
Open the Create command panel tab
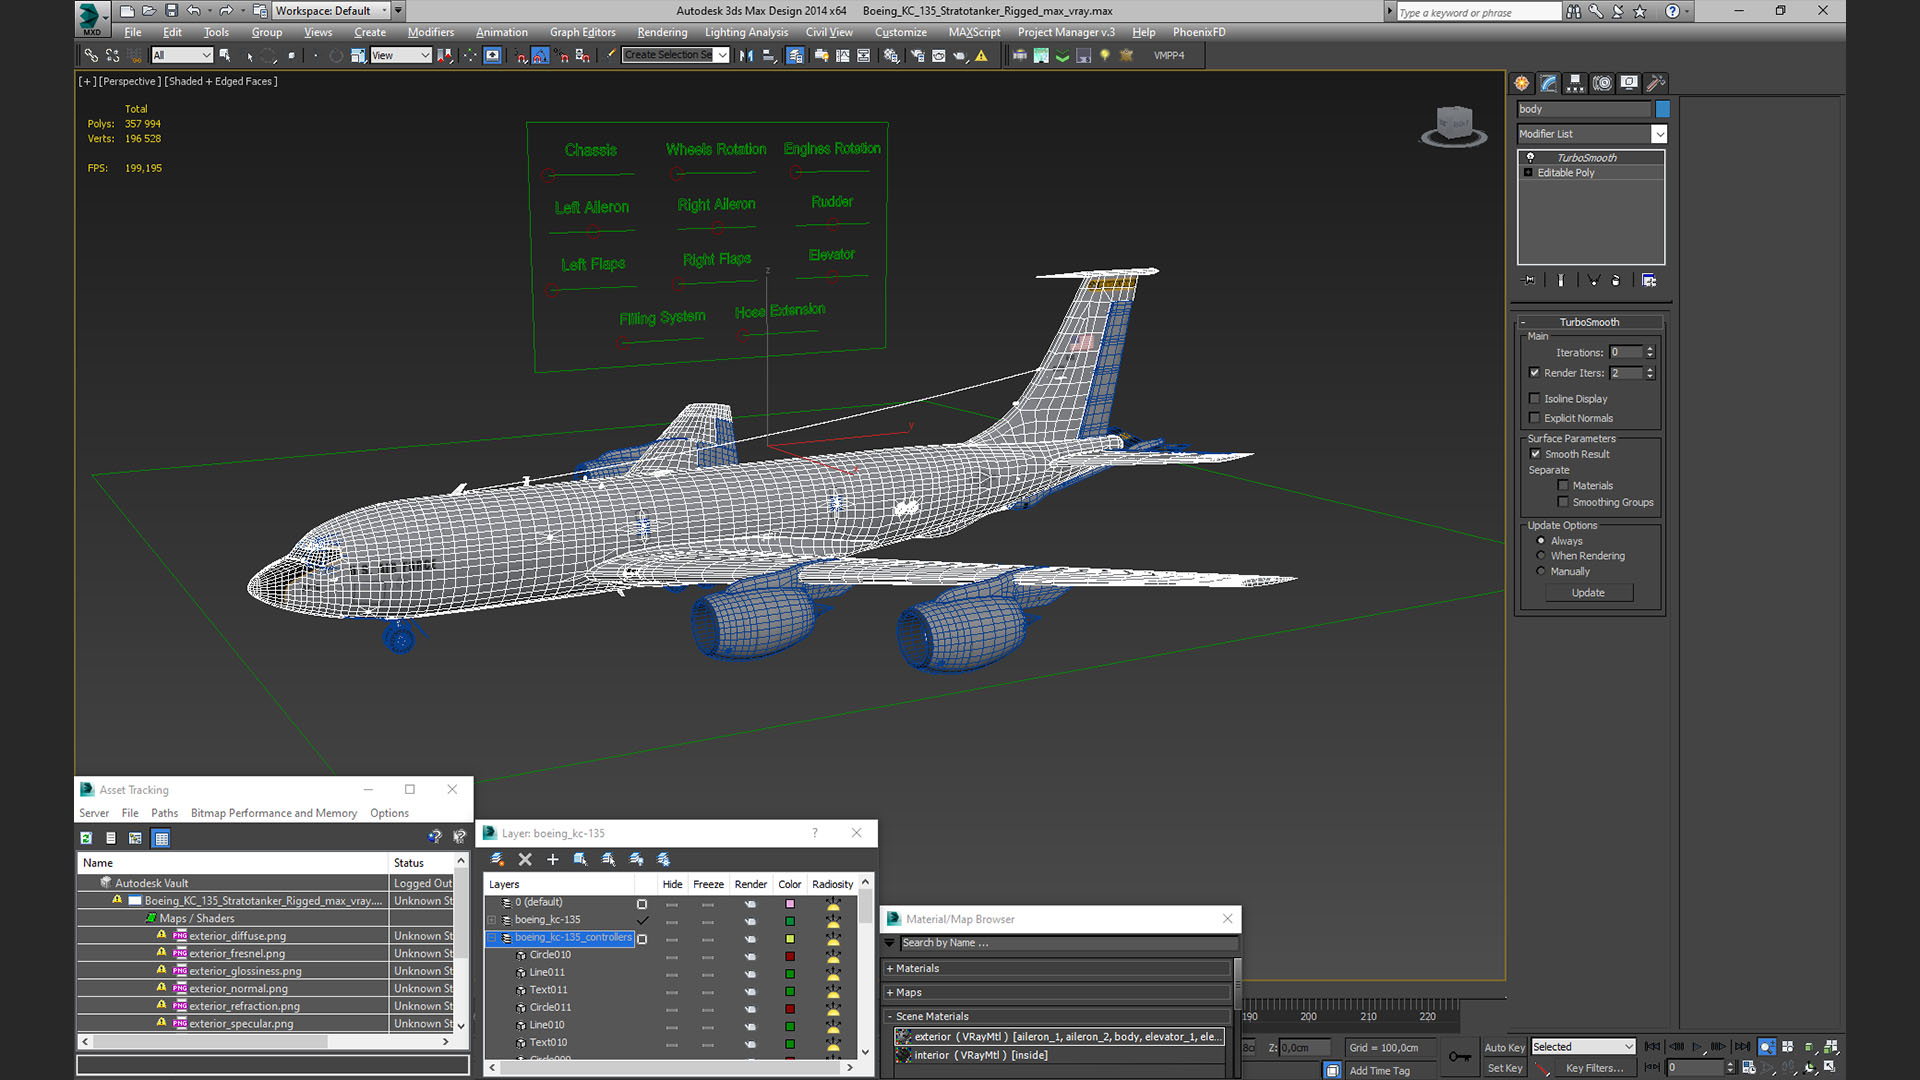click(x=1522, y=83)
